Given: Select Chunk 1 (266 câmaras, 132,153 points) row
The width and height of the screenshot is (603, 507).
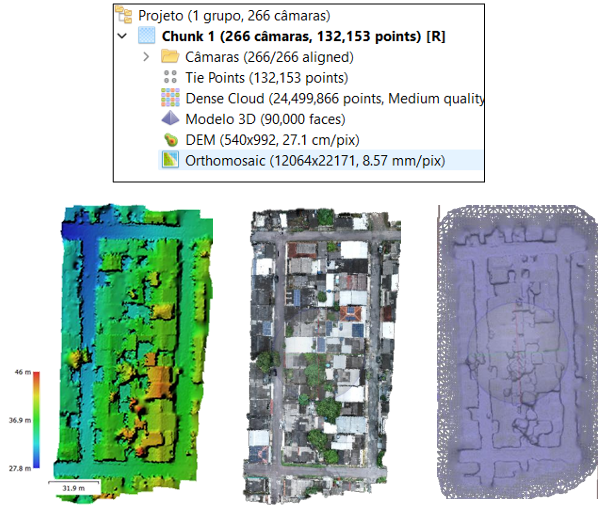Looking at the screenshot, I should [303, 36].
